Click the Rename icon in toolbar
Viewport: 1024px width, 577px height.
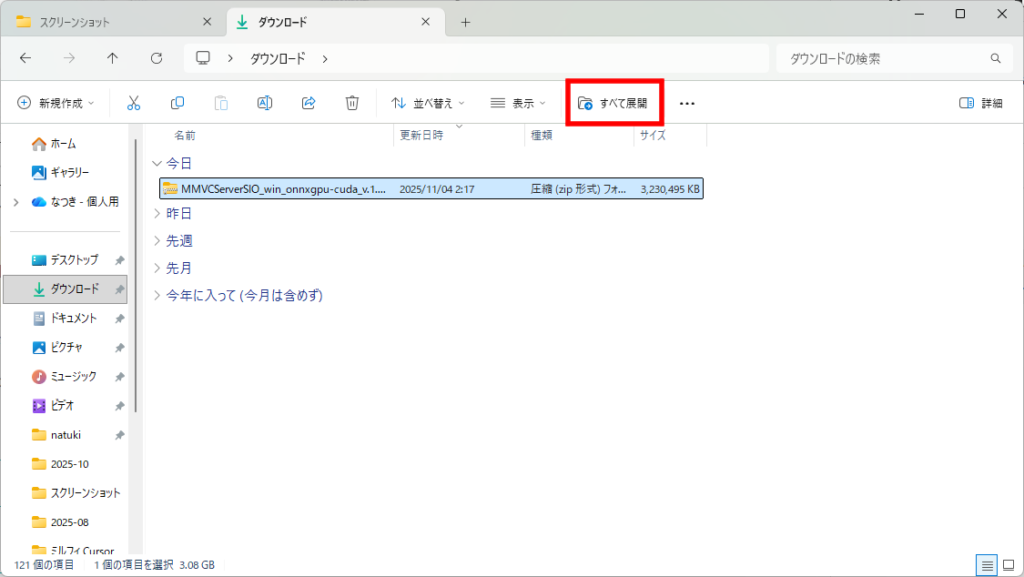click(265, 103)
